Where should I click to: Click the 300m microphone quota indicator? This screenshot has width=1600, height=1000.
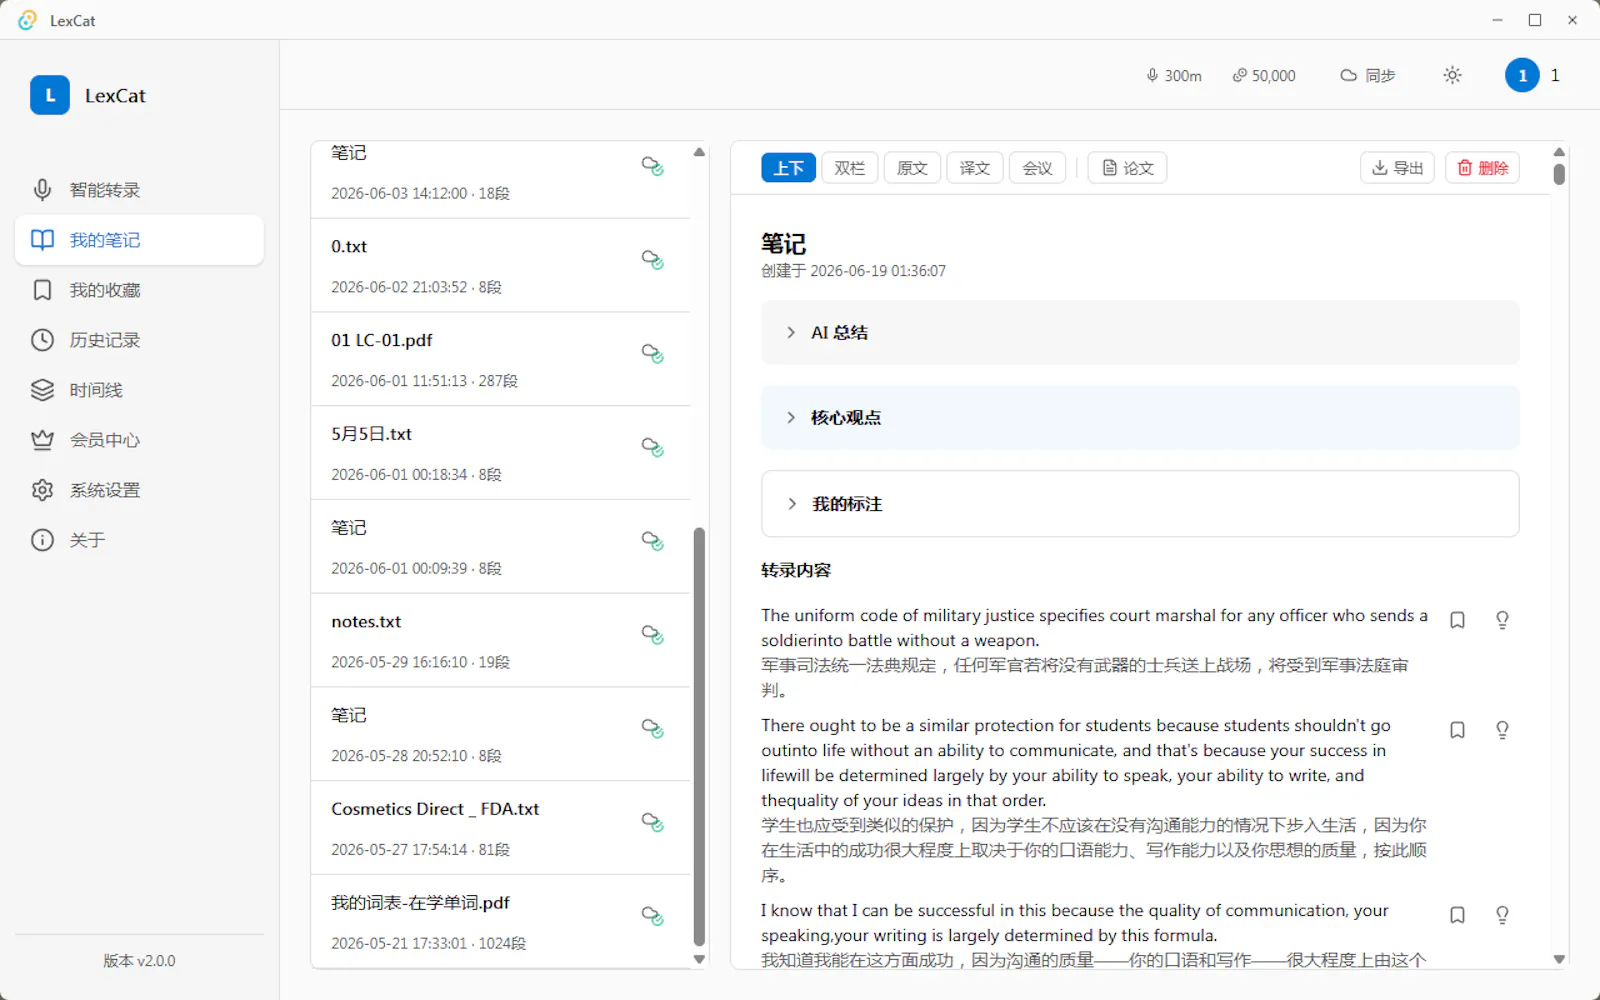[x=1174, y=76]
